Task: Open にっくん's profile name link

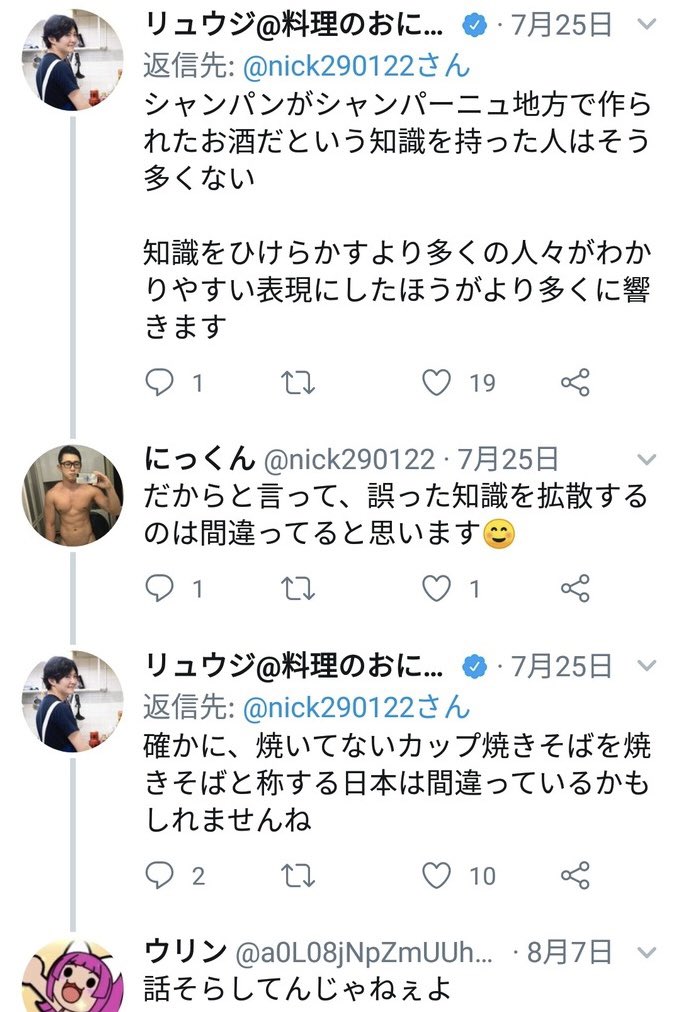Action: pyautogui.click(x=200, y=459)
